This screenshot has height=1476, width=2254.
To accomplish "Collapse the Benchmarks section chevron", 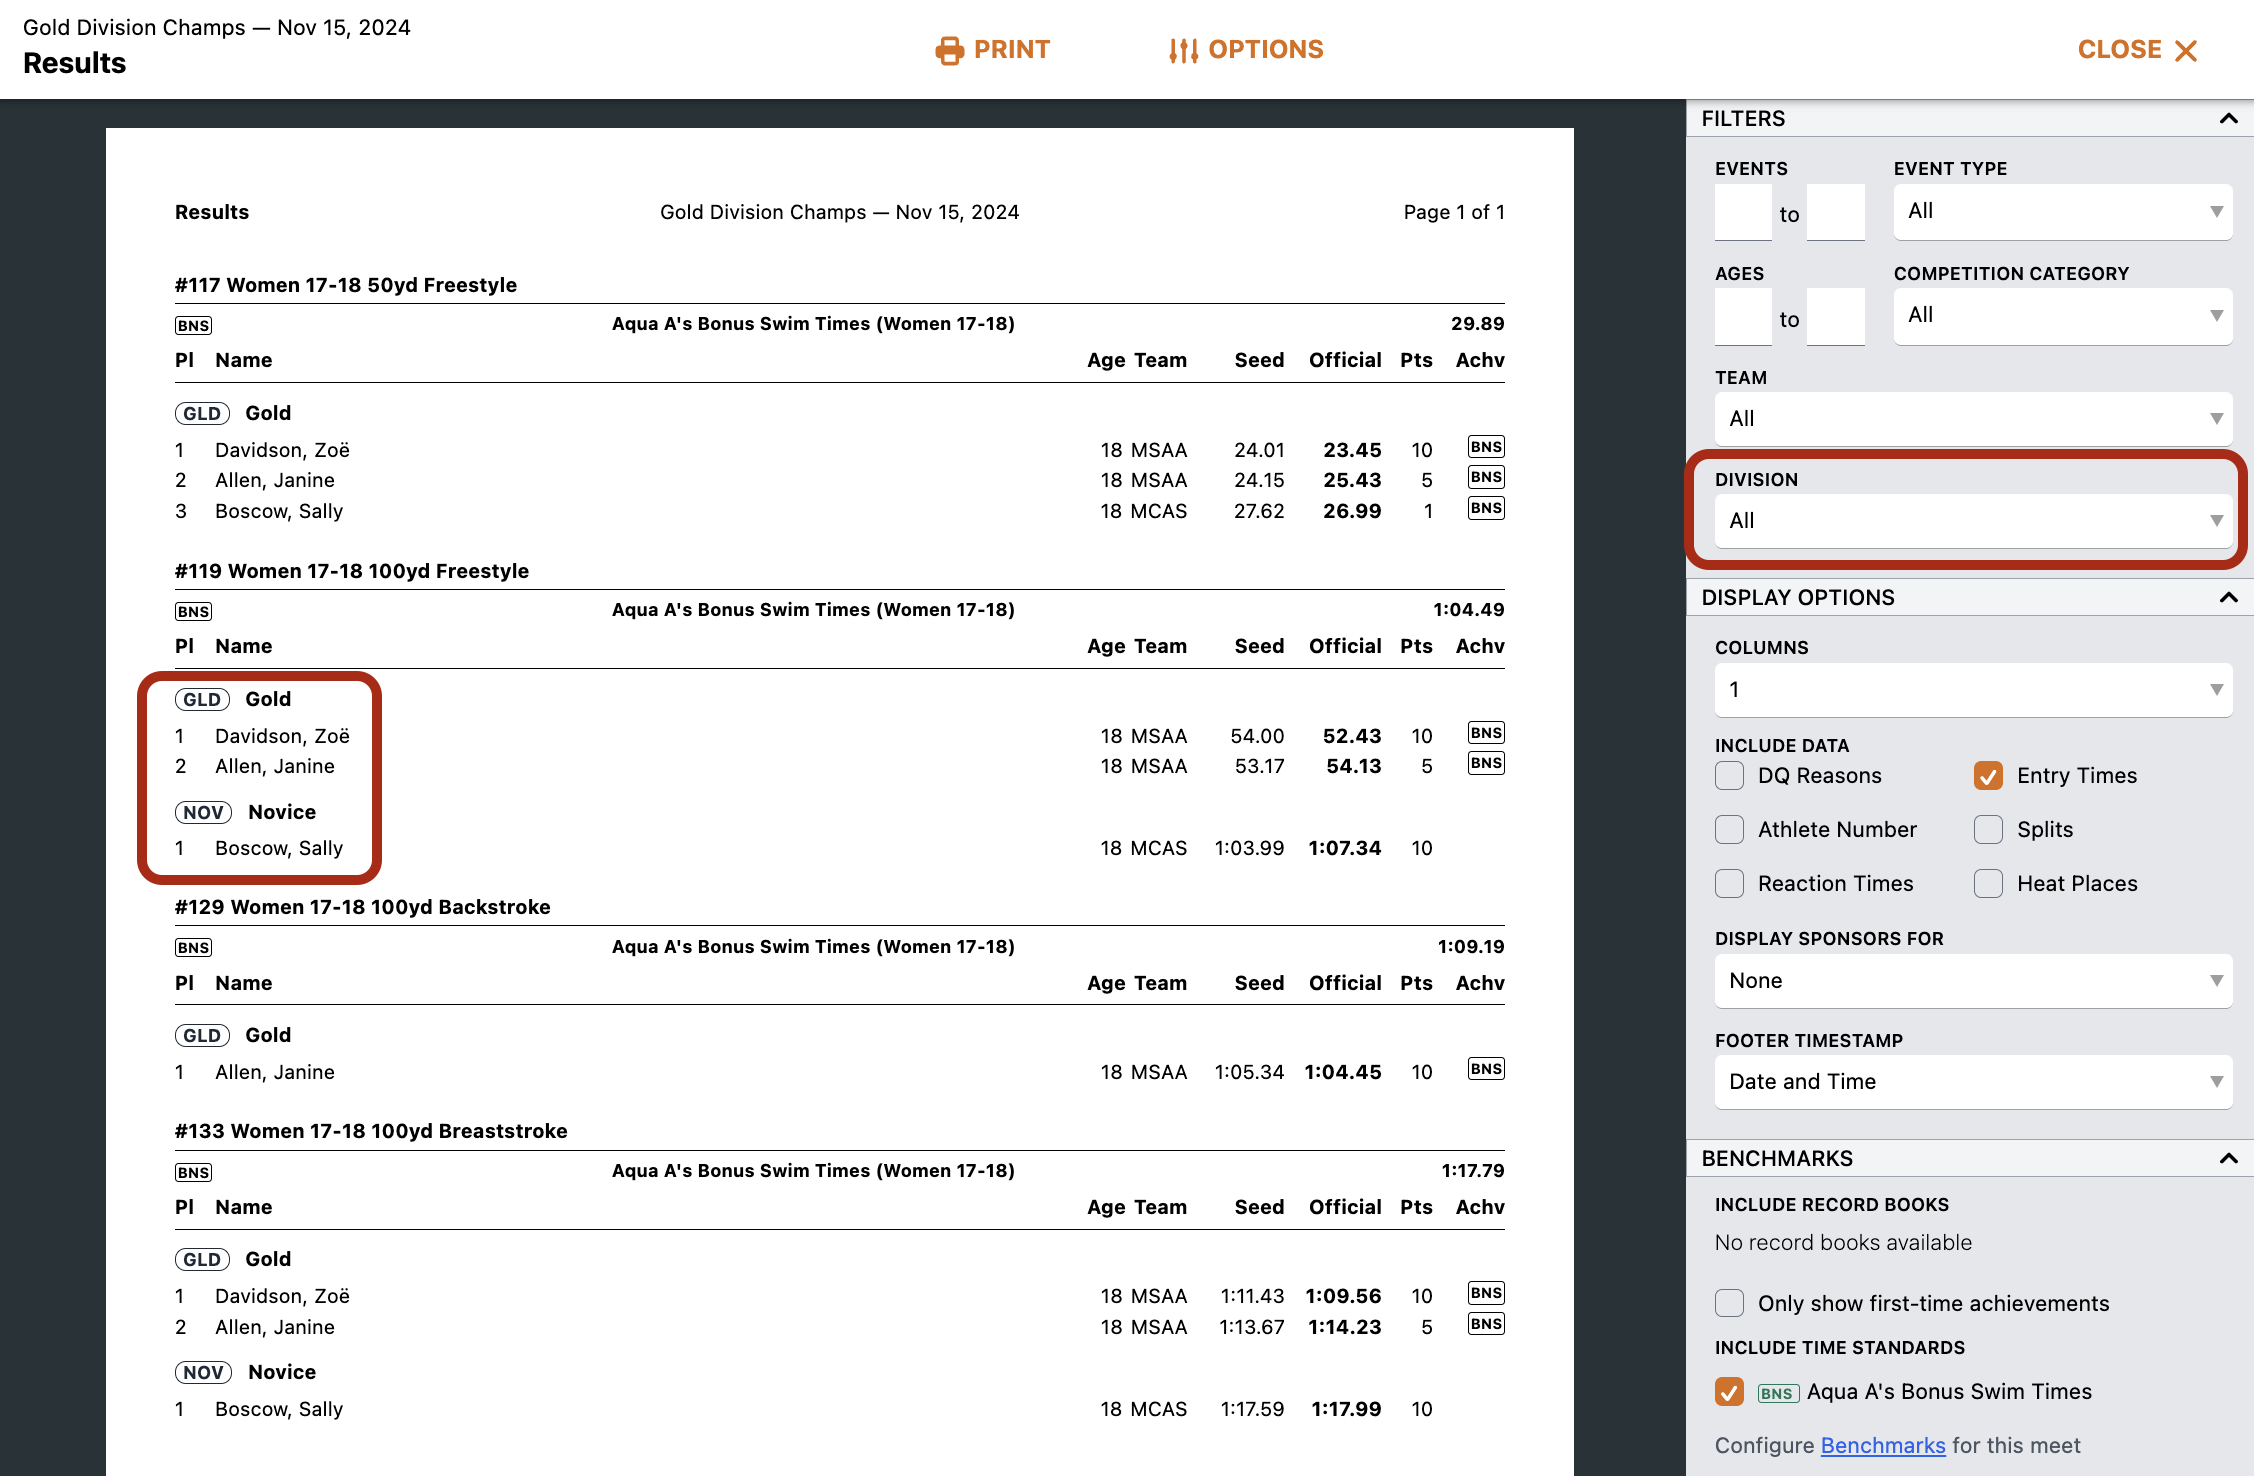I will 2228,1159.
